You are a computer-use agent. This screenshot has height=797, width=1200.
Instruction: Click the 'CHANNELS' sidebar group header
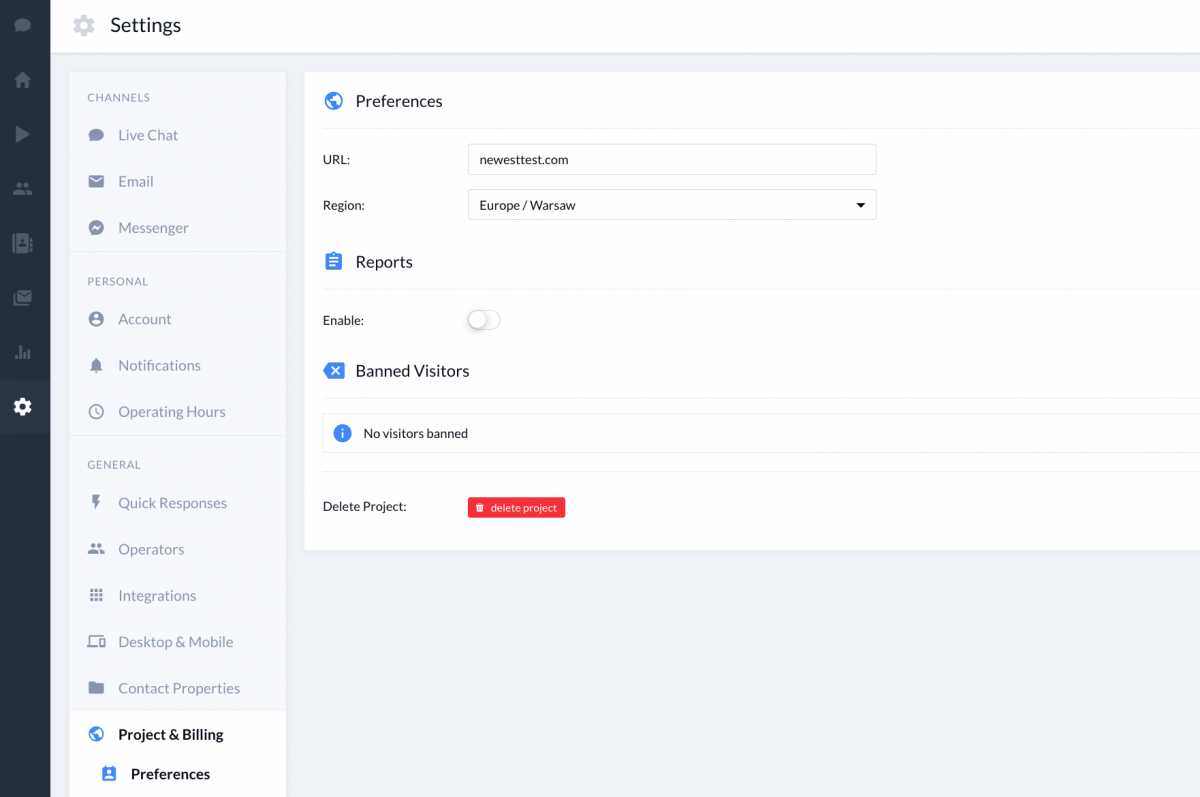119,98
